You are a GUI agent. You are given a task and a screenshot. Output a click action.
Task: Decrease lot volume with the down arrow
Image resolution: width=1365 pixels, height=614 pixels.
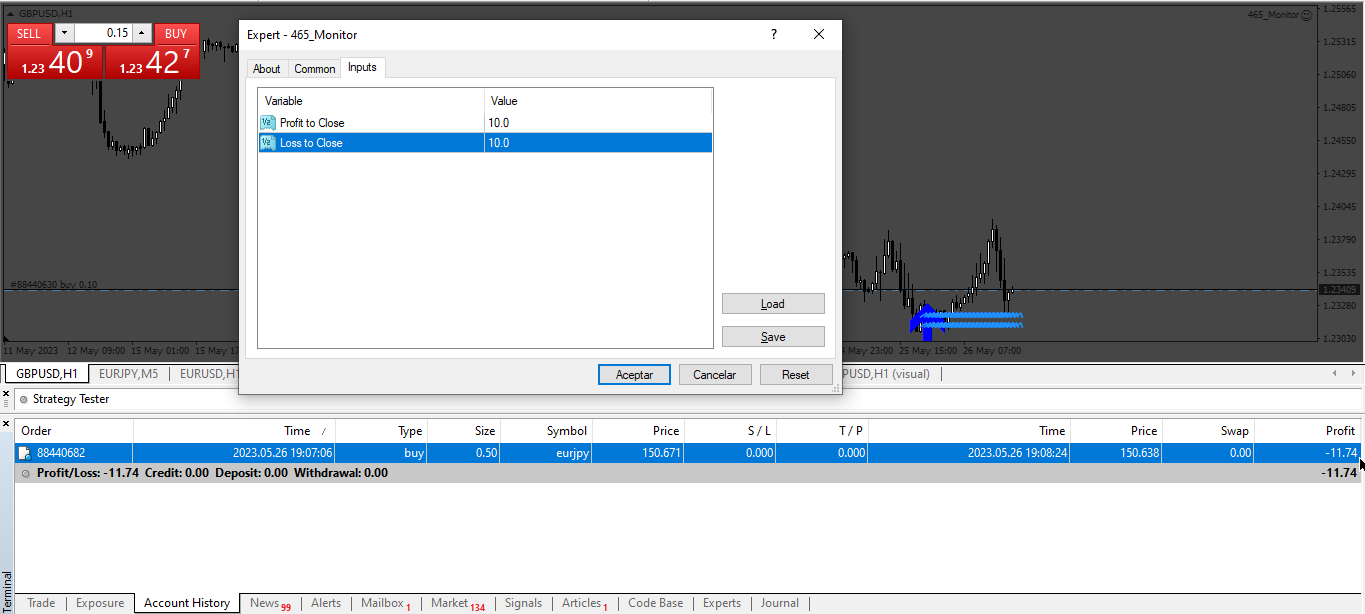click(x=64, y=33)
